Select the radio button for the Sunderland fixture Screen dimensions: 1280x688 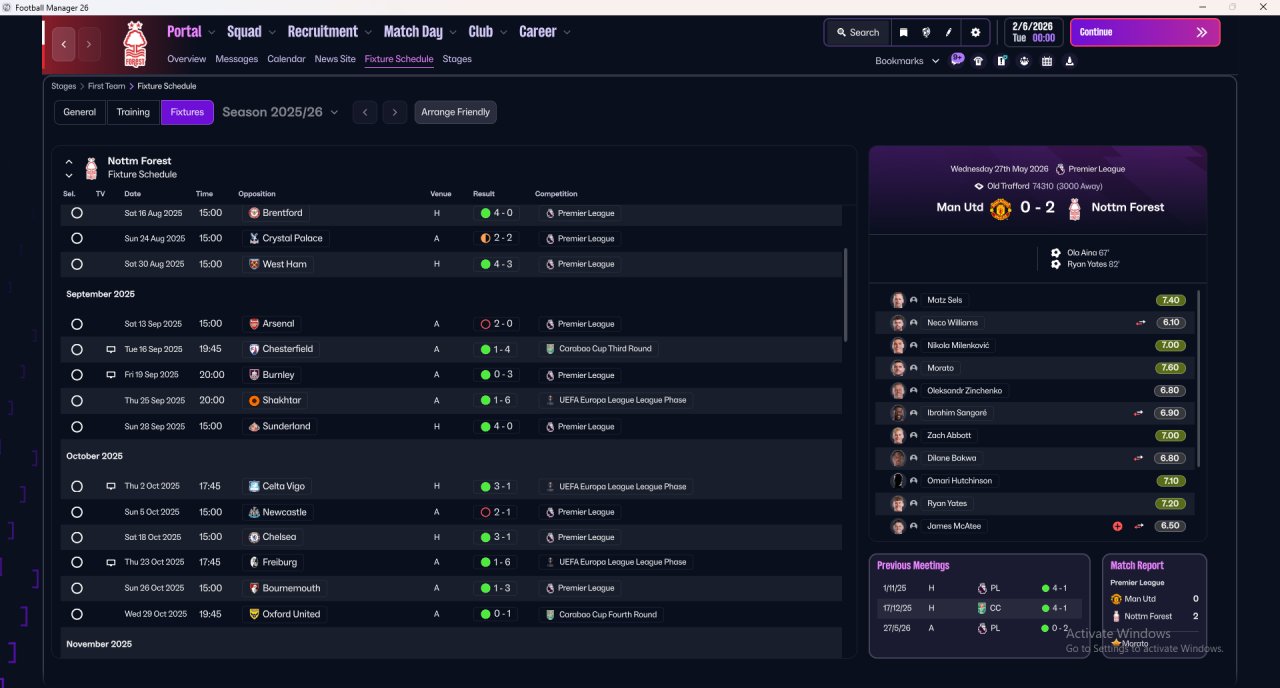pyautogui.click(x=77, y=426)
